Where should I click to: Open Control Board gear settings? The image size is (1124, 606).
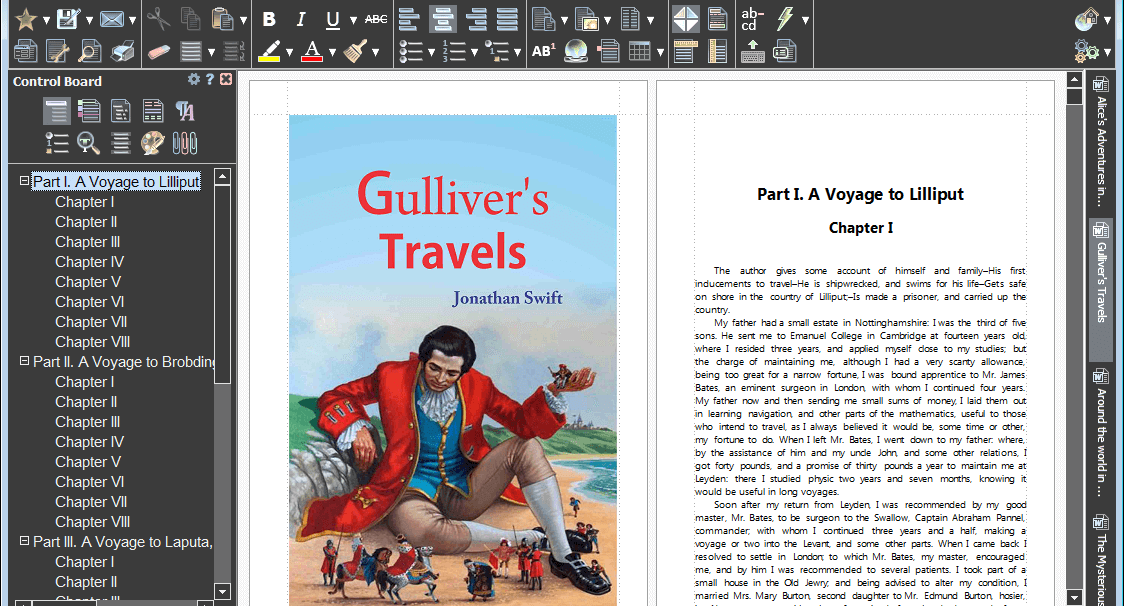pos(194,79)
